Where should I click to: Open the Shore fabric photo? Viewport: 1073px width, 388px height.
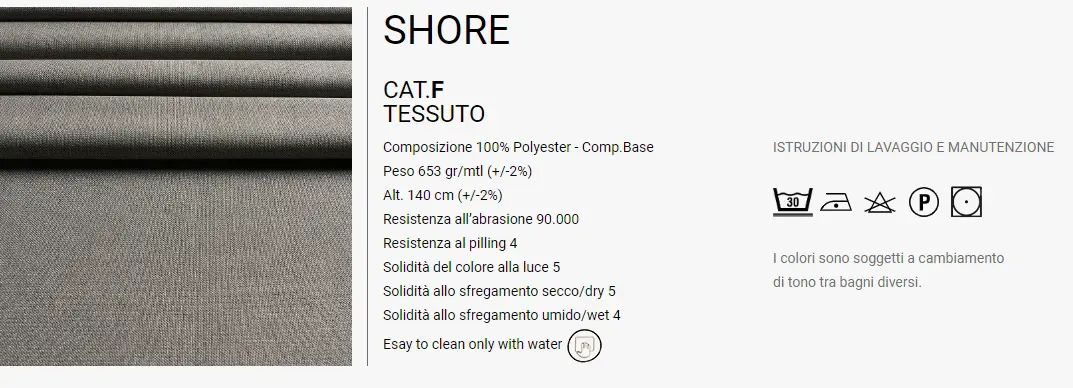[176, 186]
